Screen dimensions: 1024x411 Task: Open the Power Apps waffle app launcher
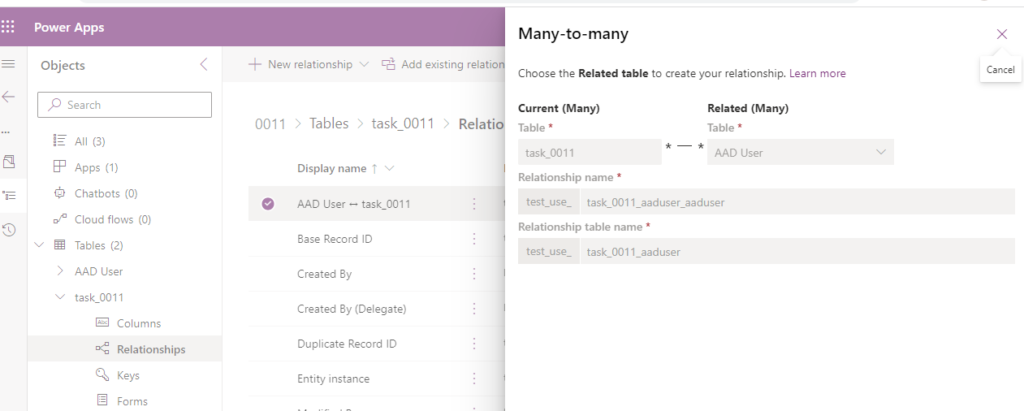[9, 27]
